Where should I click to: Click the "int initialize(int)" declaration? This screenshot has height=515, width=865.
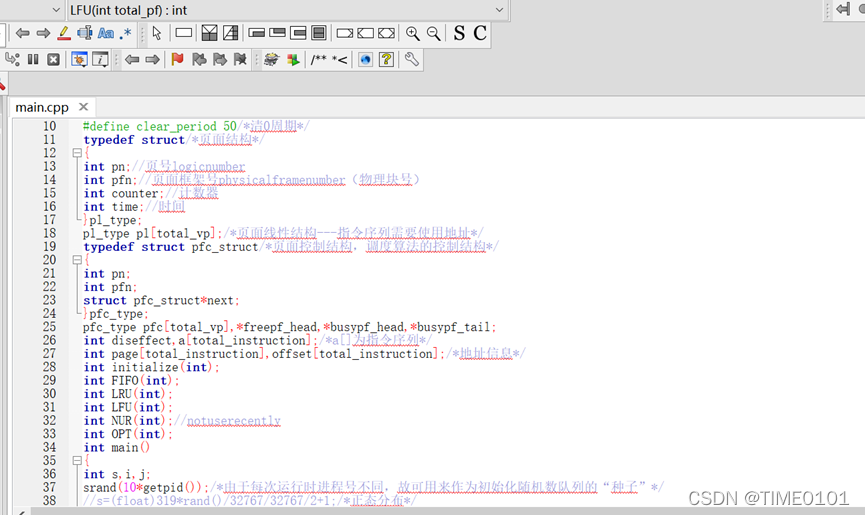point(151,367)
